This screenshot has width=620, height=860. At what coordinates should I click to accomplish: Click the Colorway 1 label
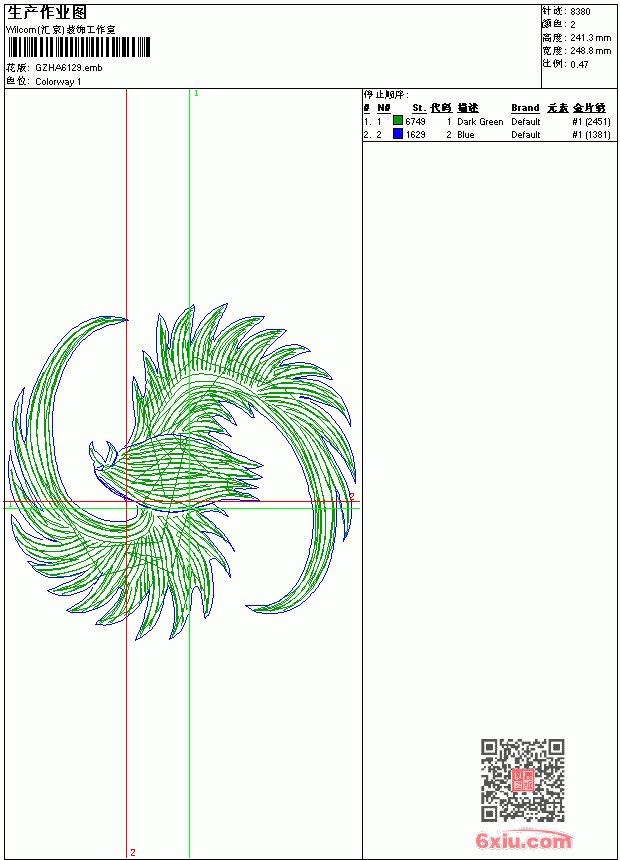[58, 82]
